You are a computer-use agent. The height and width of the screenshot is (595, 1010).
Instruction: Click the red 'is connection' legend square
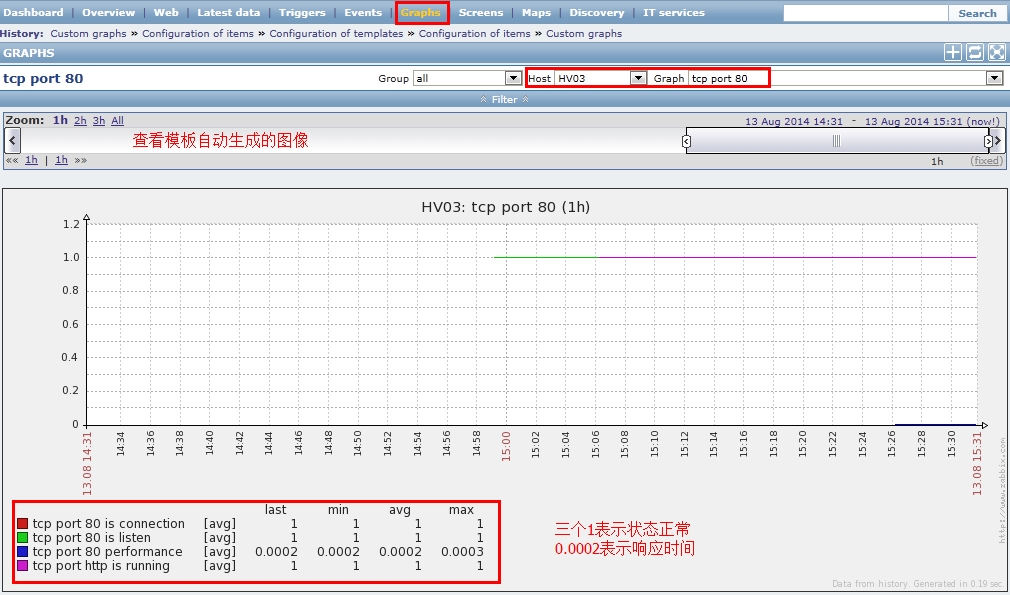point(22,524)
